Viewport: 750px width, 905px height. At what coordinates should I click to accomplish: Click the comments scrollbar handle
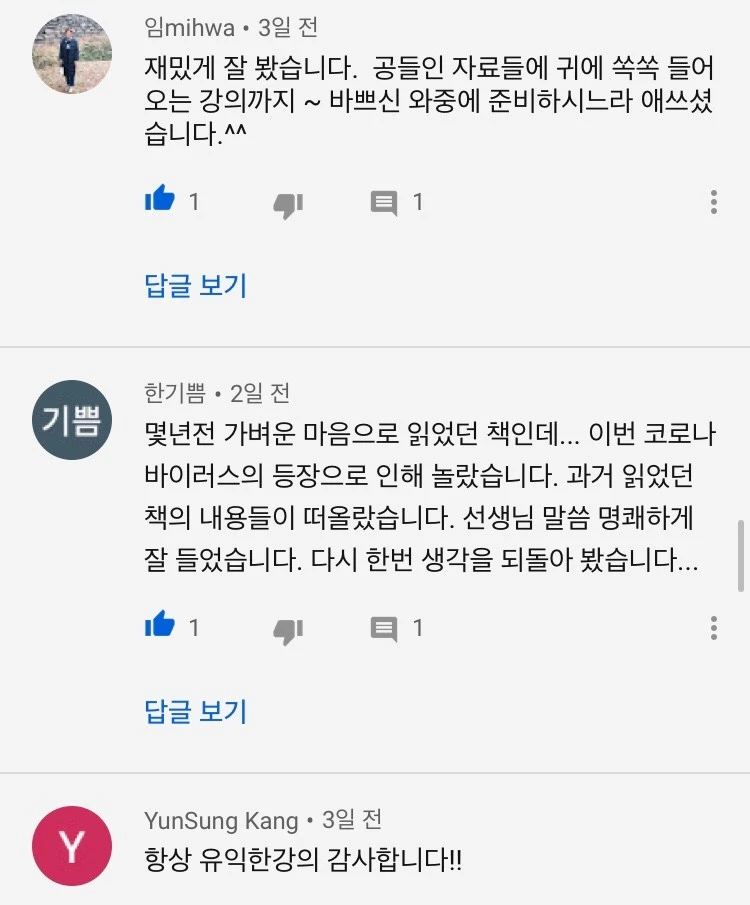(741, 555)
